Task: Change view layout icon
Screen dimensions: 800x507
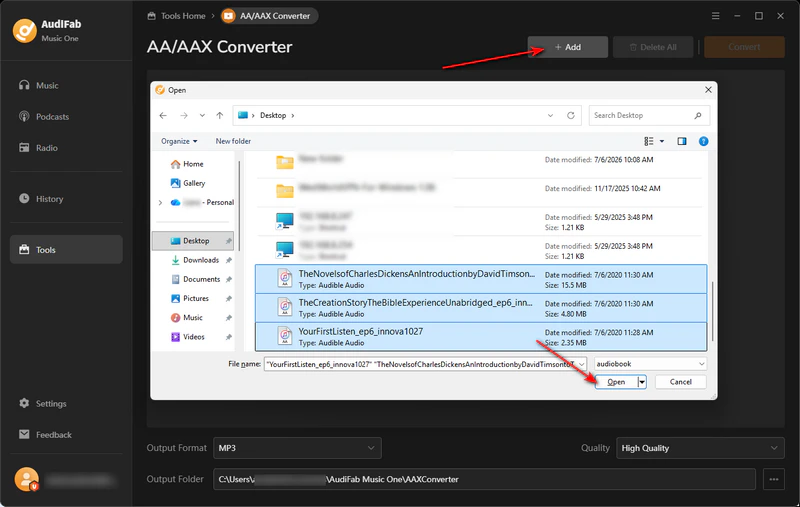Action: (648, 141)
